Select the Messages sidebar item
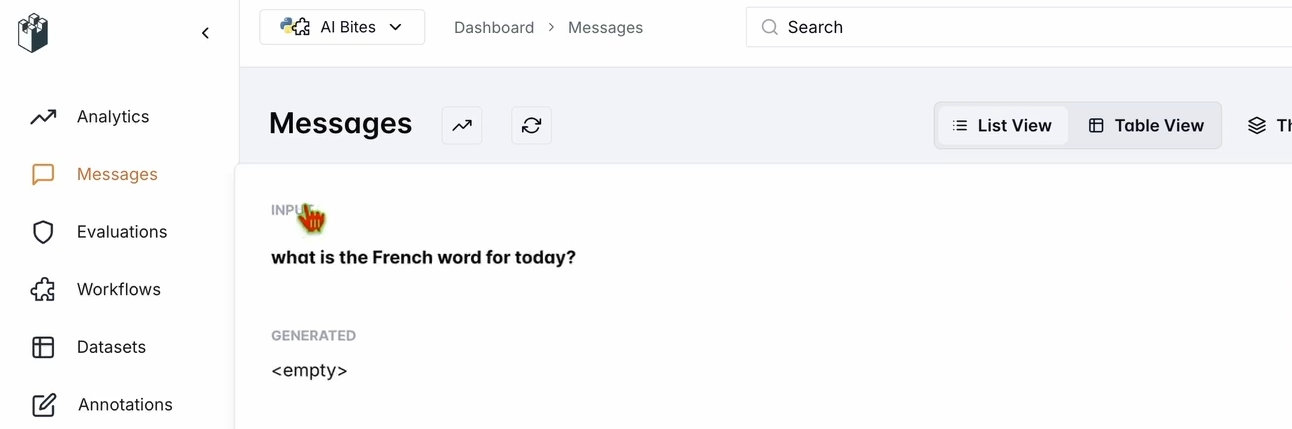This screenshot has height=429, width=1292. 117,174
